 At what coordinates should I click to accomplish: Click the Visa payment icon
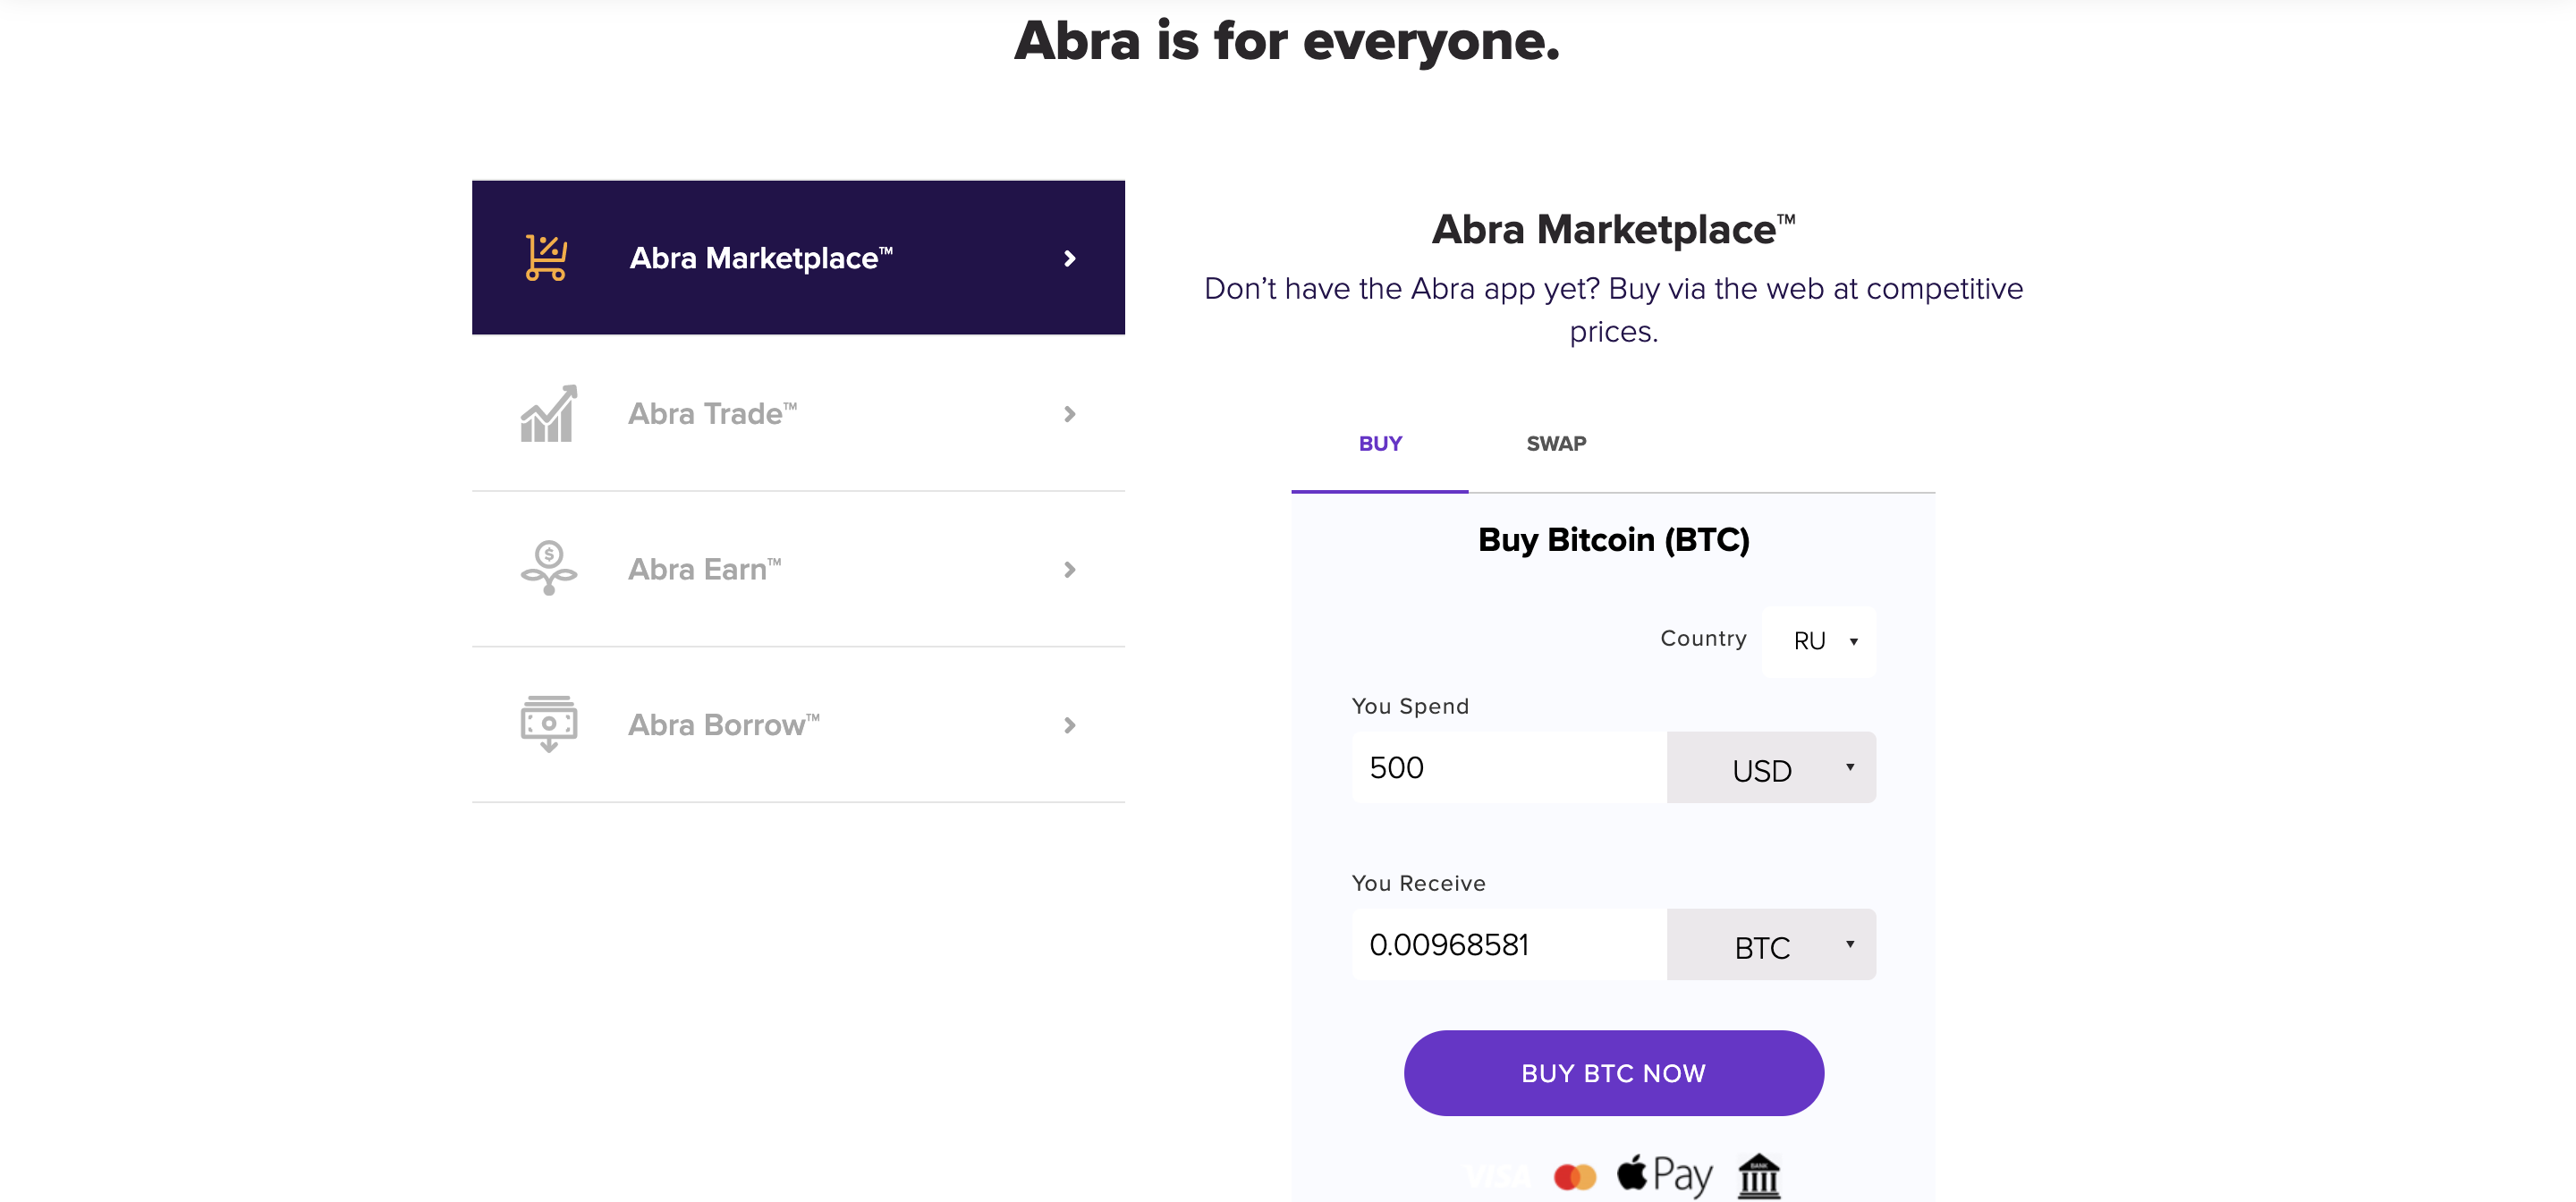(1494, 1175)
